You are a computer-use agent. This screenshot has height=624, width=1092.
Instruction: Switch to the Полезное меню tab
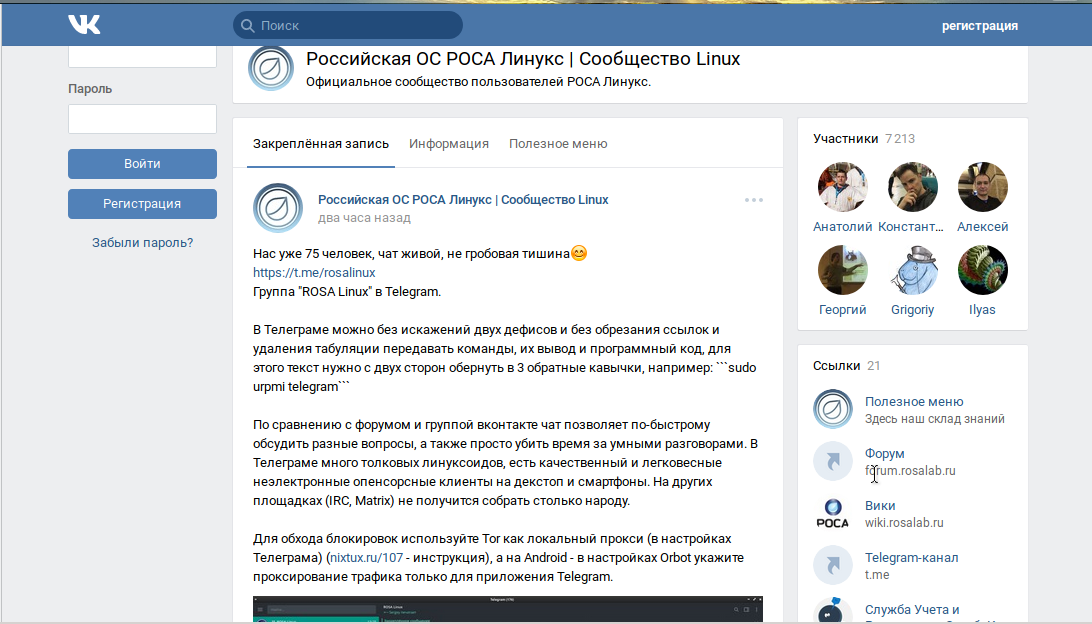pyautogui.click(x=558, y=143)
